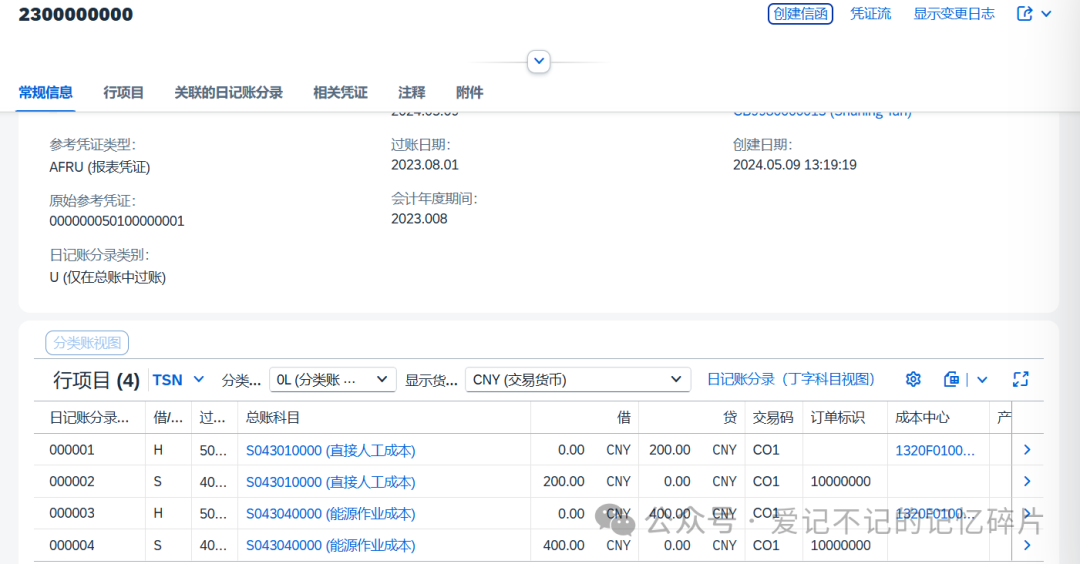
Task: Click 交易码 column header
Action: tap(773, 417)
